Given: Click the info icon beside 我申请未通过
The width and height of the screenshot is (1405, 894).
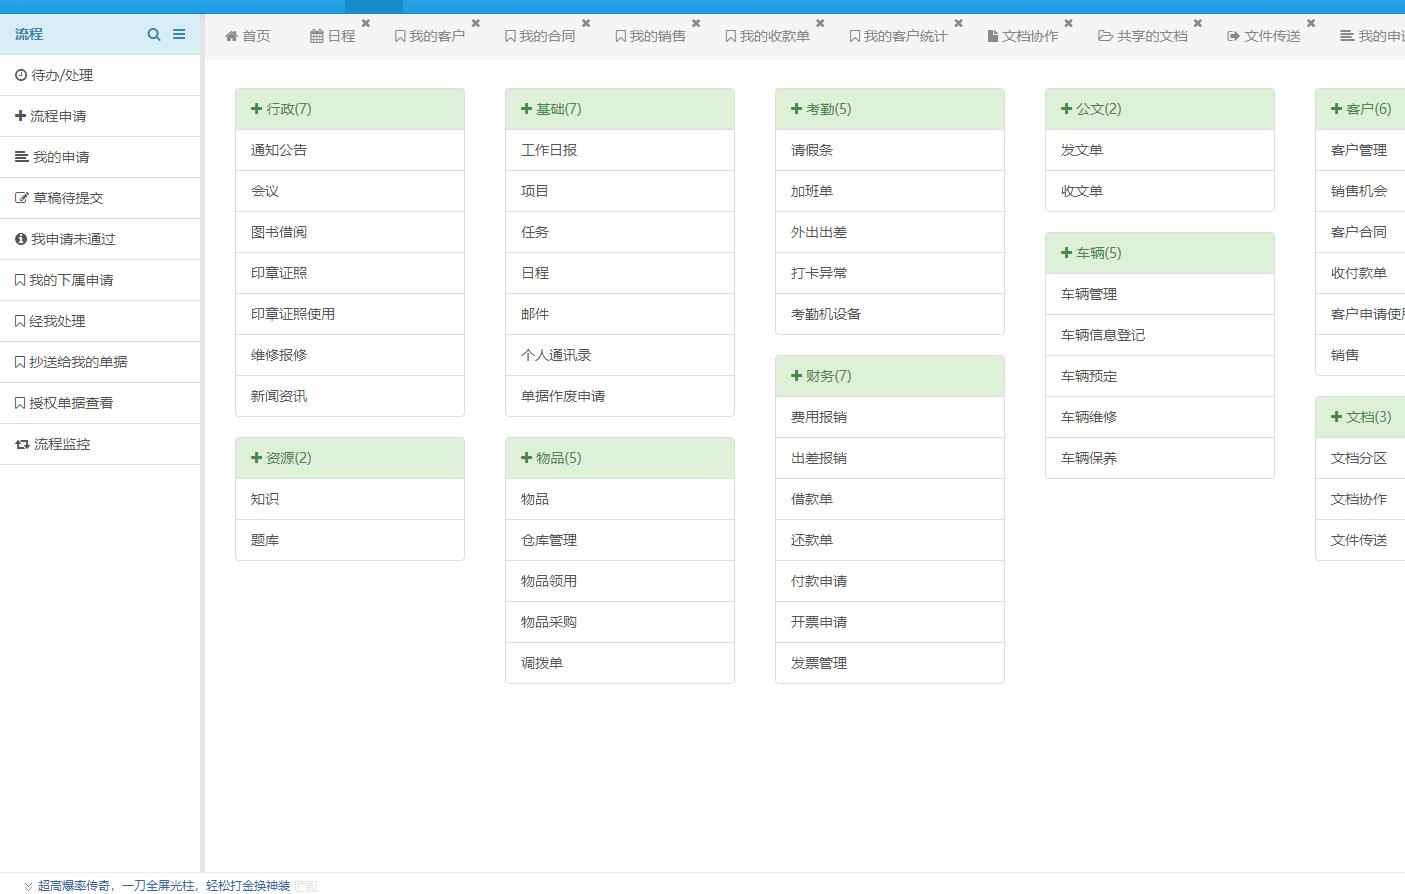Looking at the screenshot, I should pyautogui.click(x=21, y=239).
